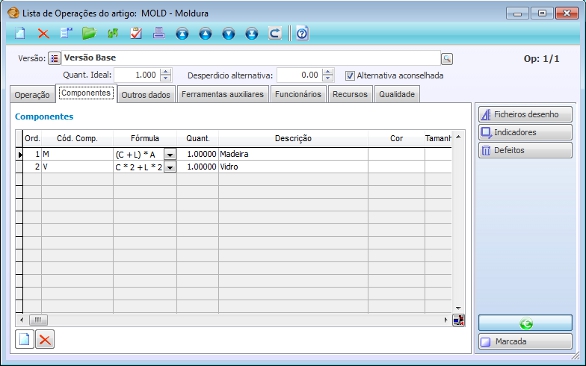Click the table horizontal scroll right arrow

click(445, 320)
